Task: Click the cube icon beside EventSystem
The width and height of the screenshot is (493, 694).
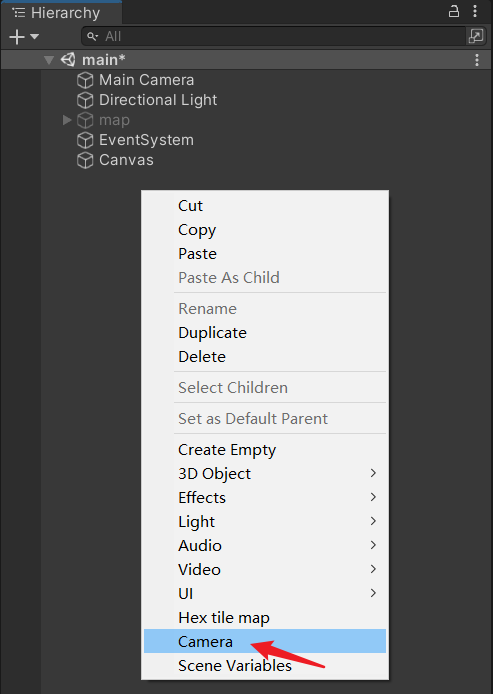Action: pos(85,140)
